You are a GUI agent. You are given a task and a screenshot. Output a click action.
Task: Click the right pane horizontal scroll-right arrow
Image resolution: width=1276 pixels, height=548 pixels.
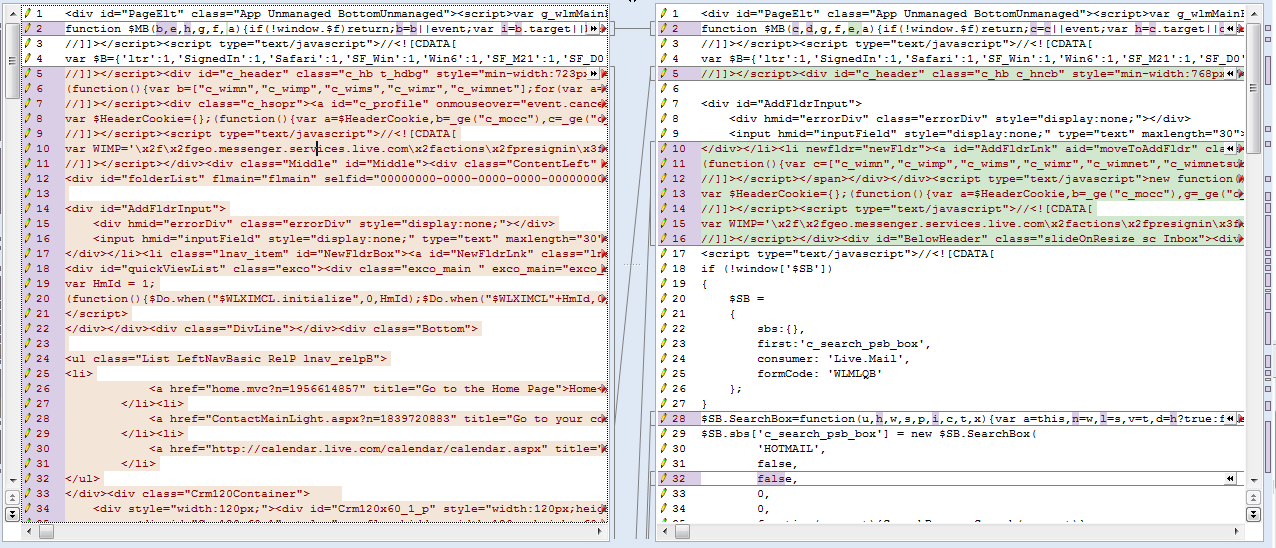1237,533
